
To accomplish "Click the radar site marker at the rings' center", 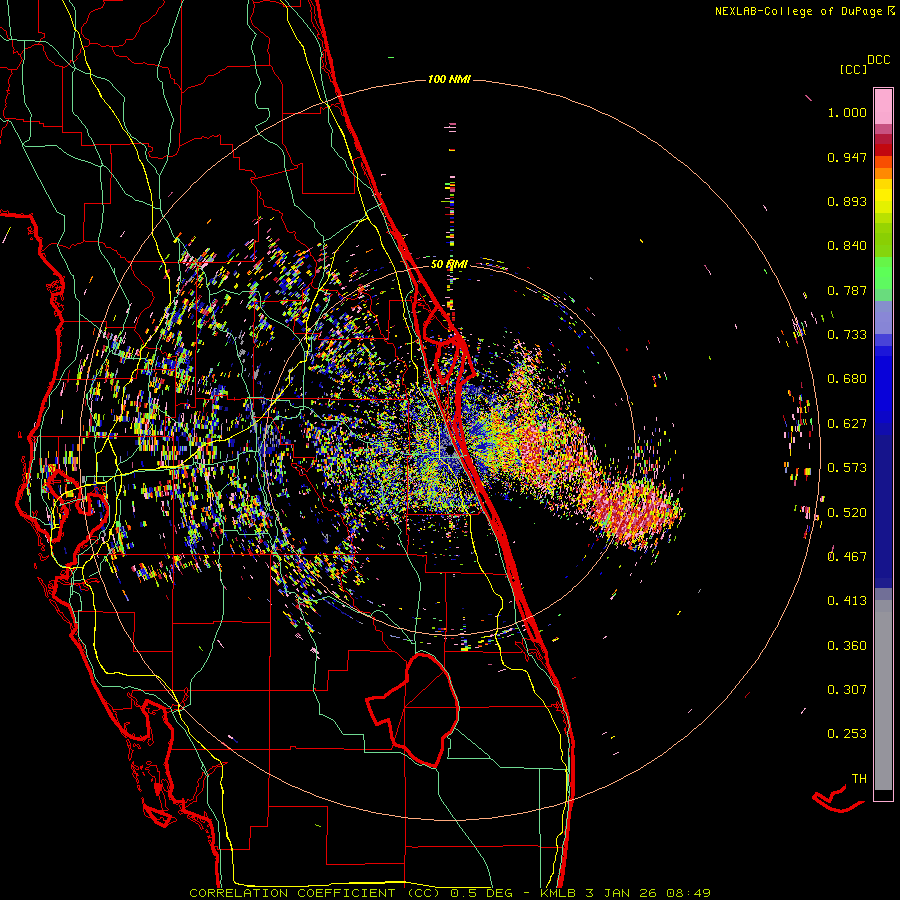I will pyautogui.click(x=450, y=451).
